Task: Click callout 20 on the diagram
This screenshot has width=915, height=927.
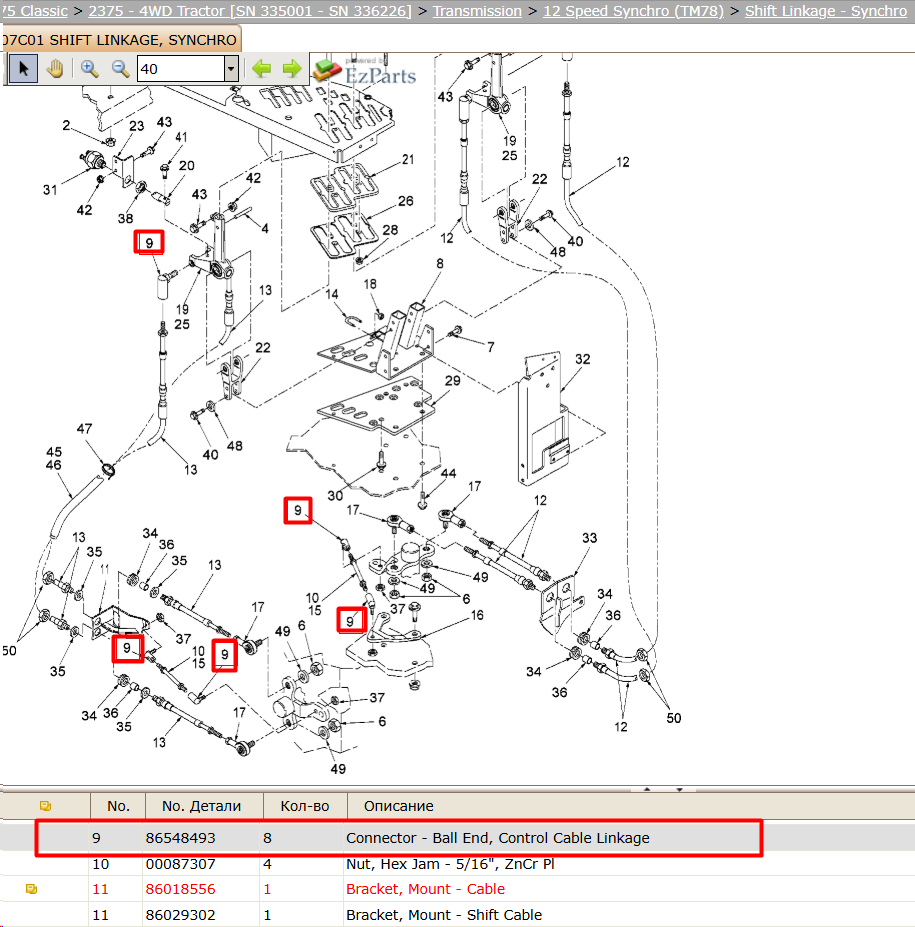Action: (x=186, y=166)
